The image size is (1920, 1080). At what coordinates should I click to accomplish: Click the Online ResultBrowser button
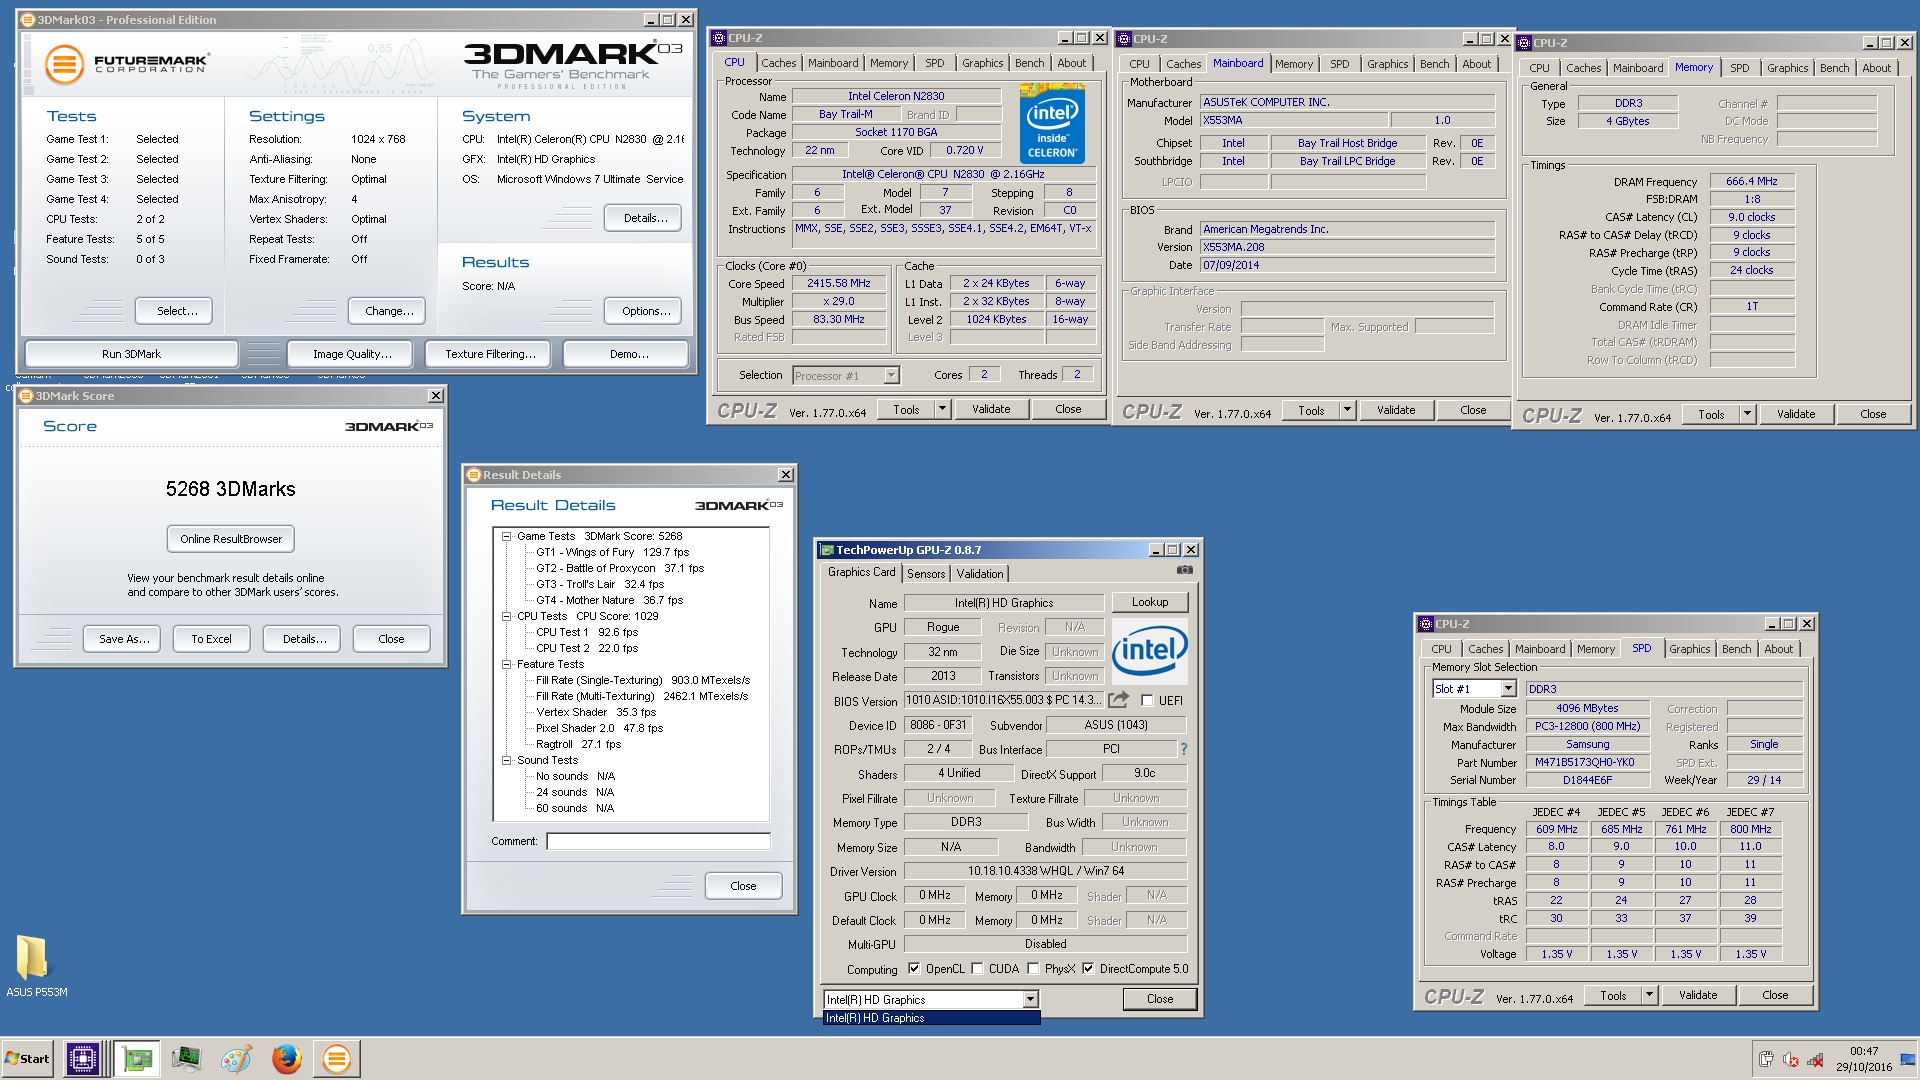click(x=231, y=539)
